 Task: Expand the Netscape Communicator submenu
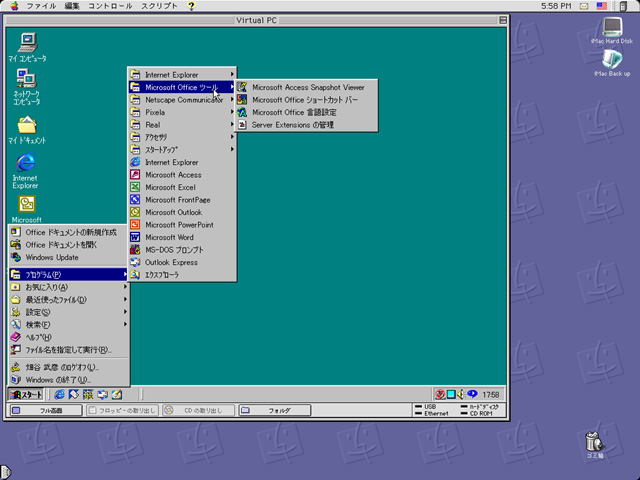click(x=182, y=100)
